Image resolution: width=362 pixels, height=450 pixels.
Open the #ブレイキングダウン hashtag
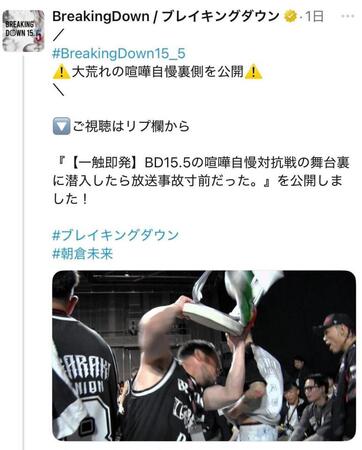pyautogui.click(x=115, y=235)
